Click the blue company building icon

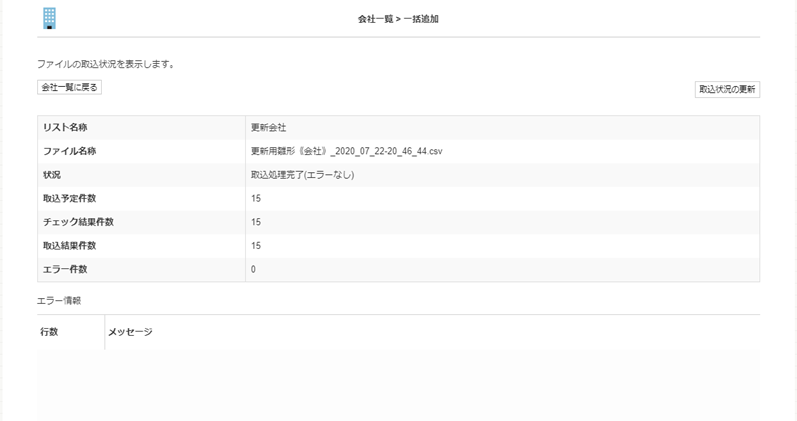coord(49,18)
